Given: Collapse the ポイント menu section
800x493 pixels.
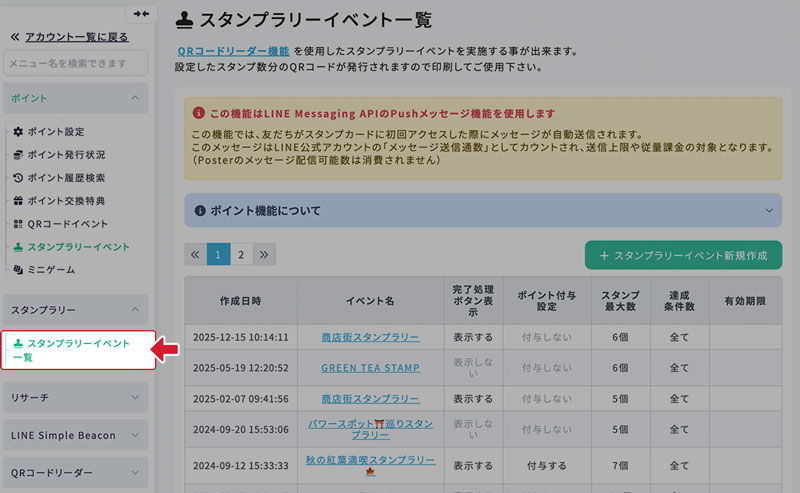Looking at the screenshot, I should pos(135,98).
